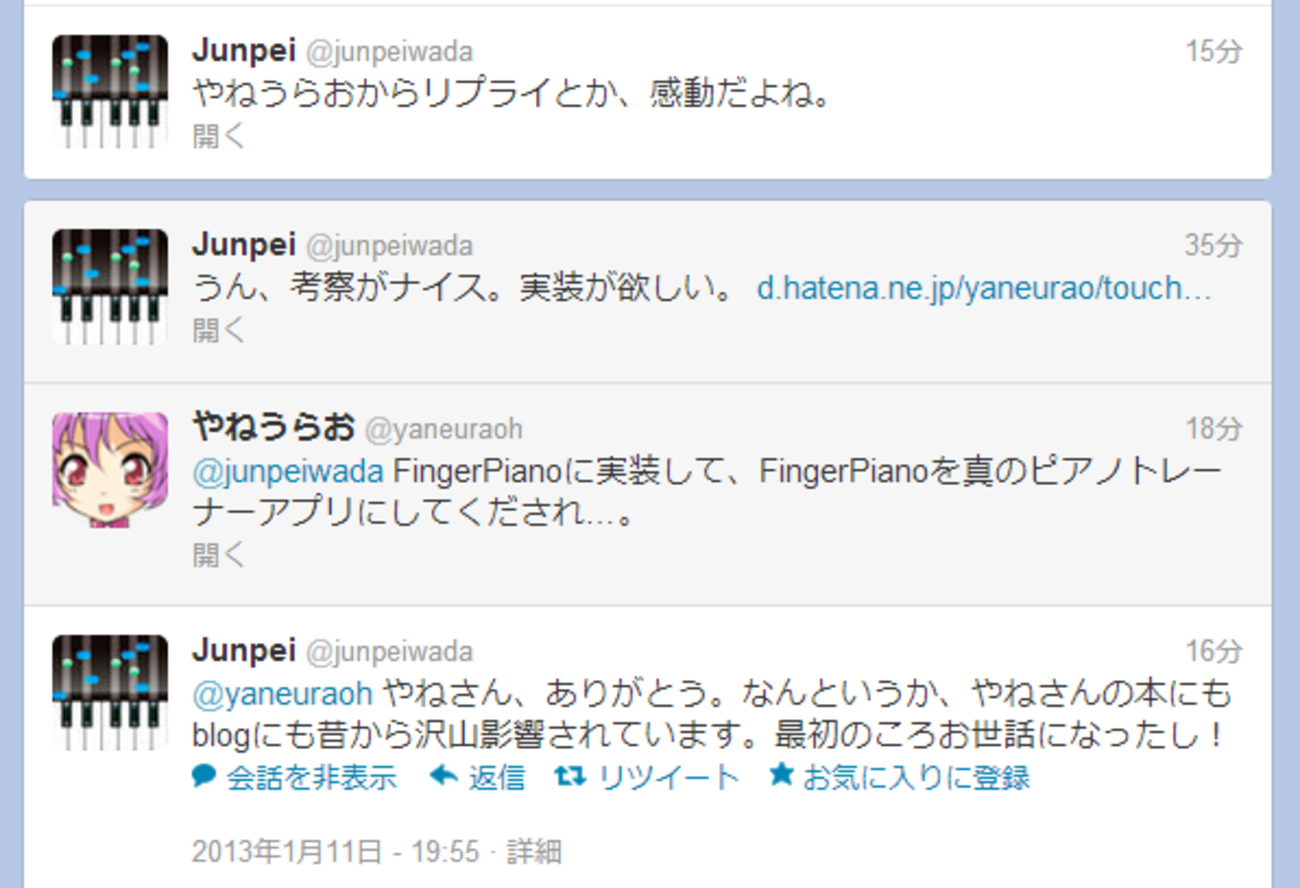Viewport: 1300px width, 888px height.
Task: Click the やねうらお display name
Action: (x=273, y=428)
